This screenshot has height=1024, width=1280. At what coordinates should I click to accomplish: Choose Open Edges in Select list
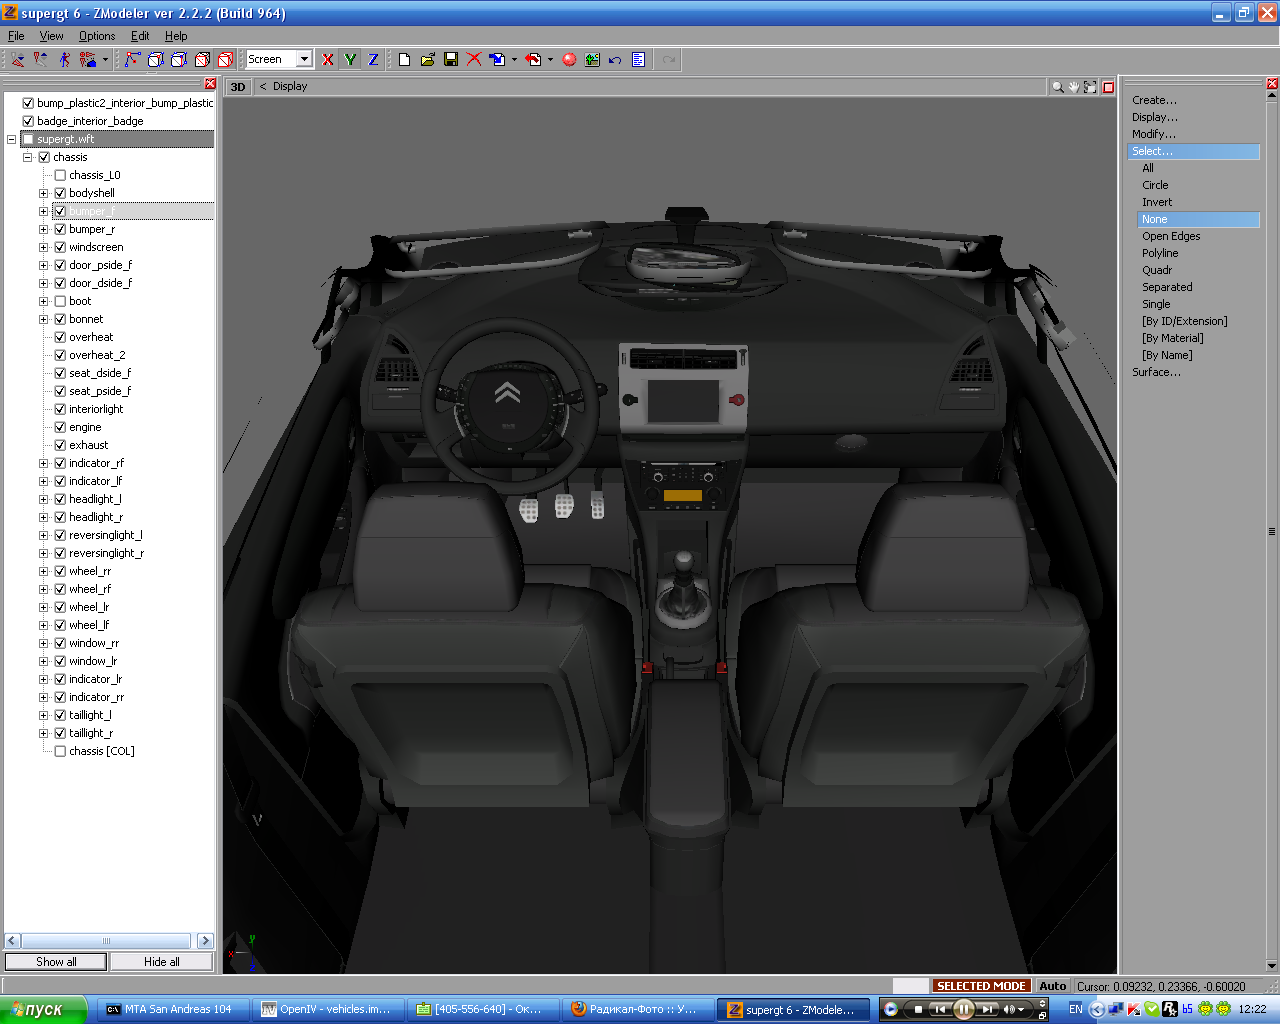pos(1171,236)
